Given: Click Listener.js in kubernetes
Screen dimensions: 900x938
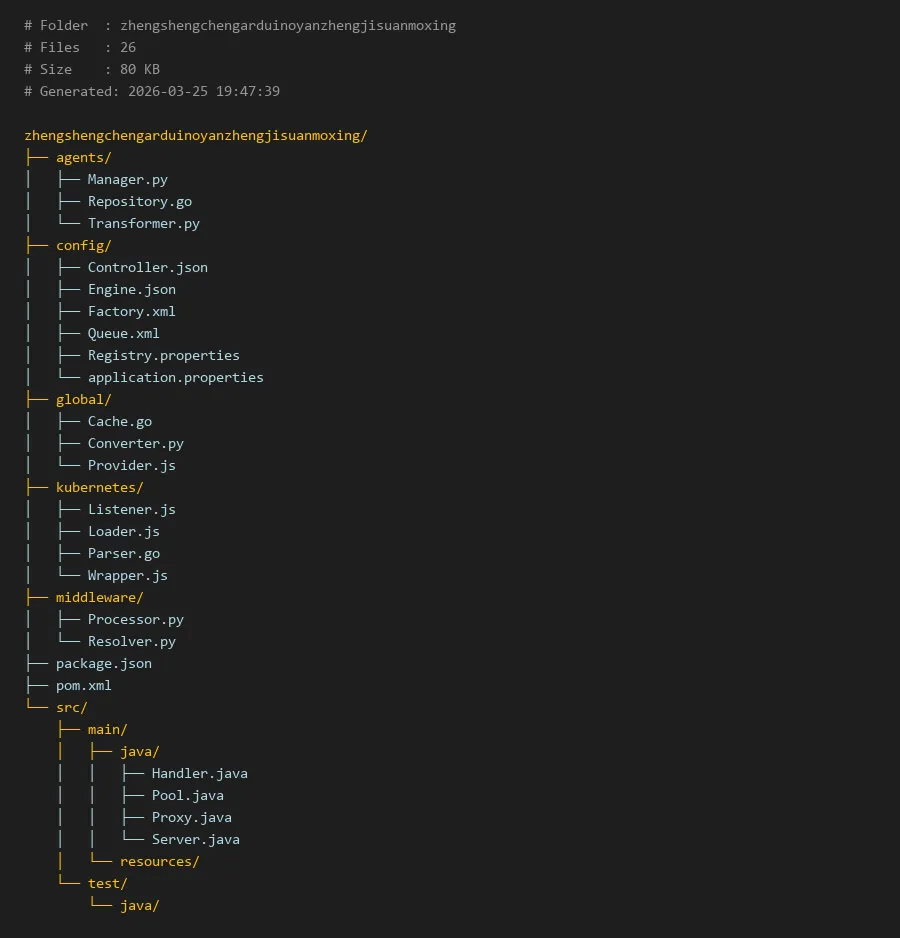Looking at the screenshot, I should click(131, 509).
